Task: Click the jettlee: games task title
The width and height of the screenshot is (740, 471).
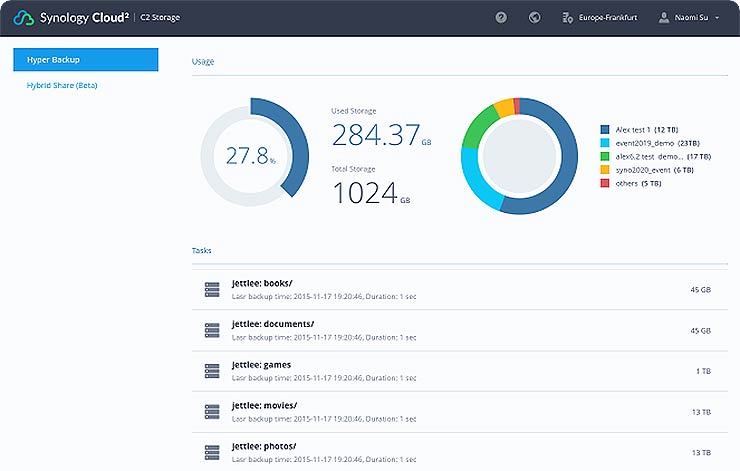Action: [x=261, y=364]
